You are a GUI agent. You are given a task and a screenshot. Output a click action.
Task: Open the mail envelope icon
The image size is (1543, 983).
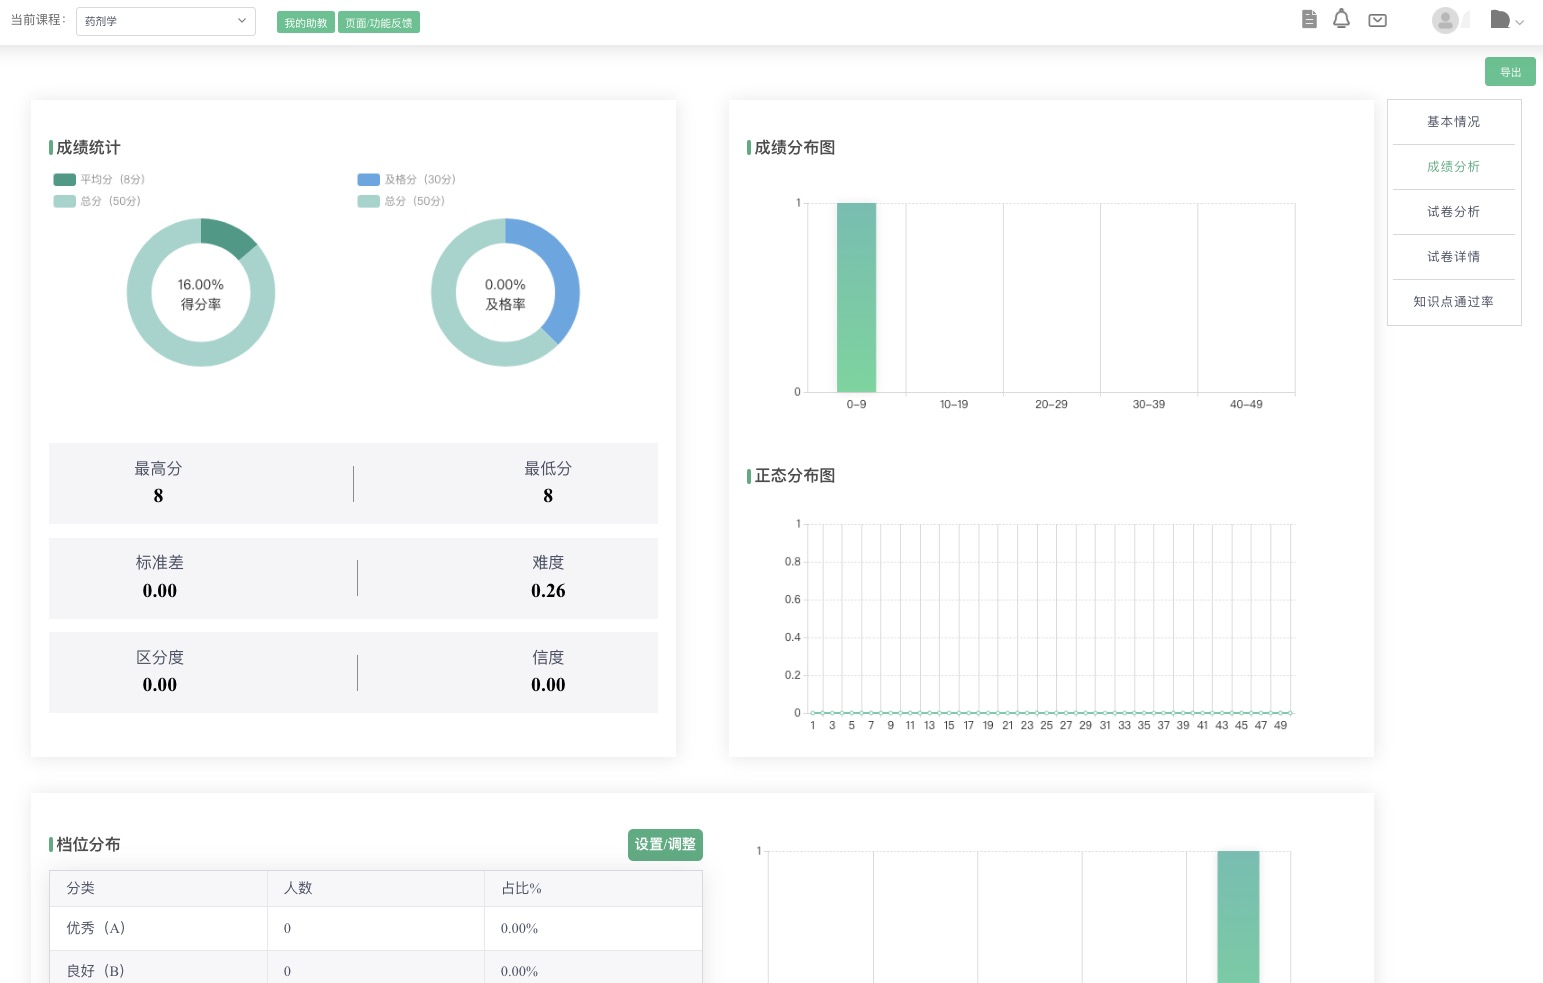click(x=1377, y=20)
